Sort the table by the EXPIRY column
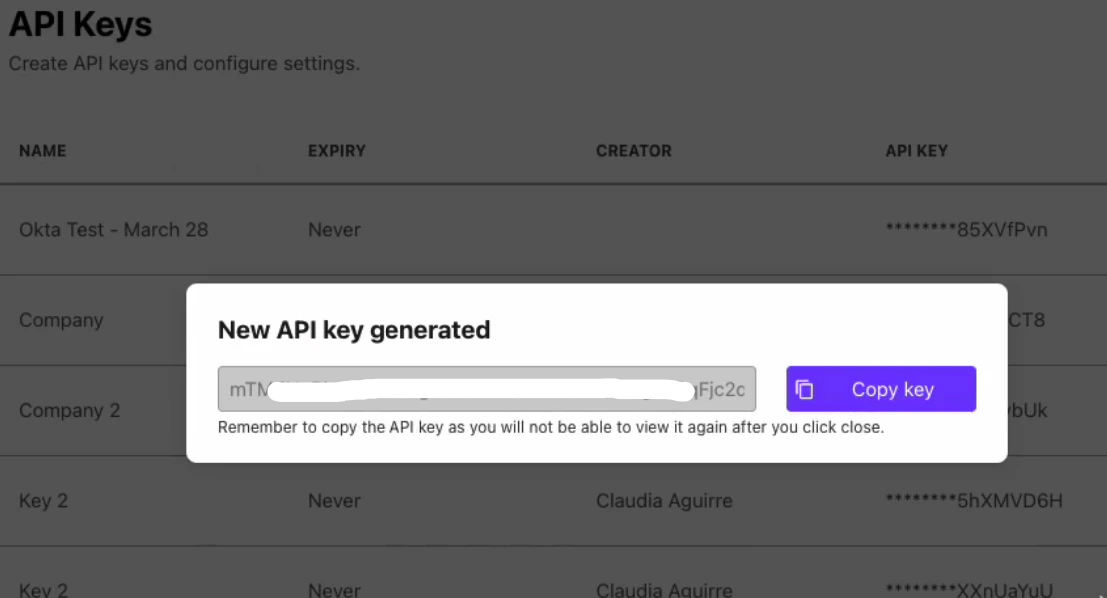Image resolution: width=1107 pixels, height=598 pixels. [x=336, y=151]
